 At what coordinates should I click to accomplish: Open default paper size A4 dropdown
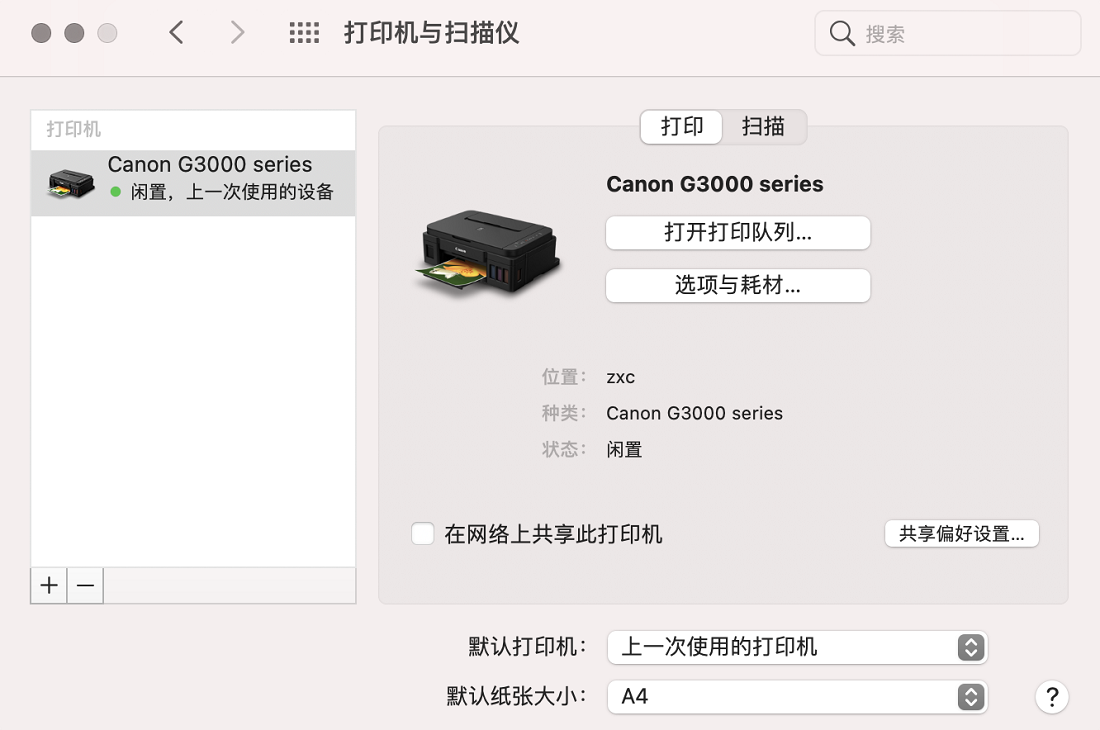(x=798, y=696)
